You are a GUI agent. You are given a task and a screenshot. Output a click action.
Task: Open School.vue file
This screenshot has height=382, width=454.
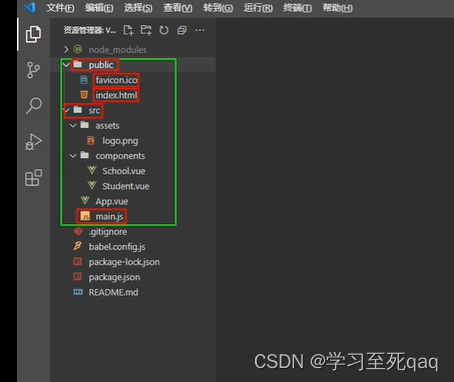[124, 171]
